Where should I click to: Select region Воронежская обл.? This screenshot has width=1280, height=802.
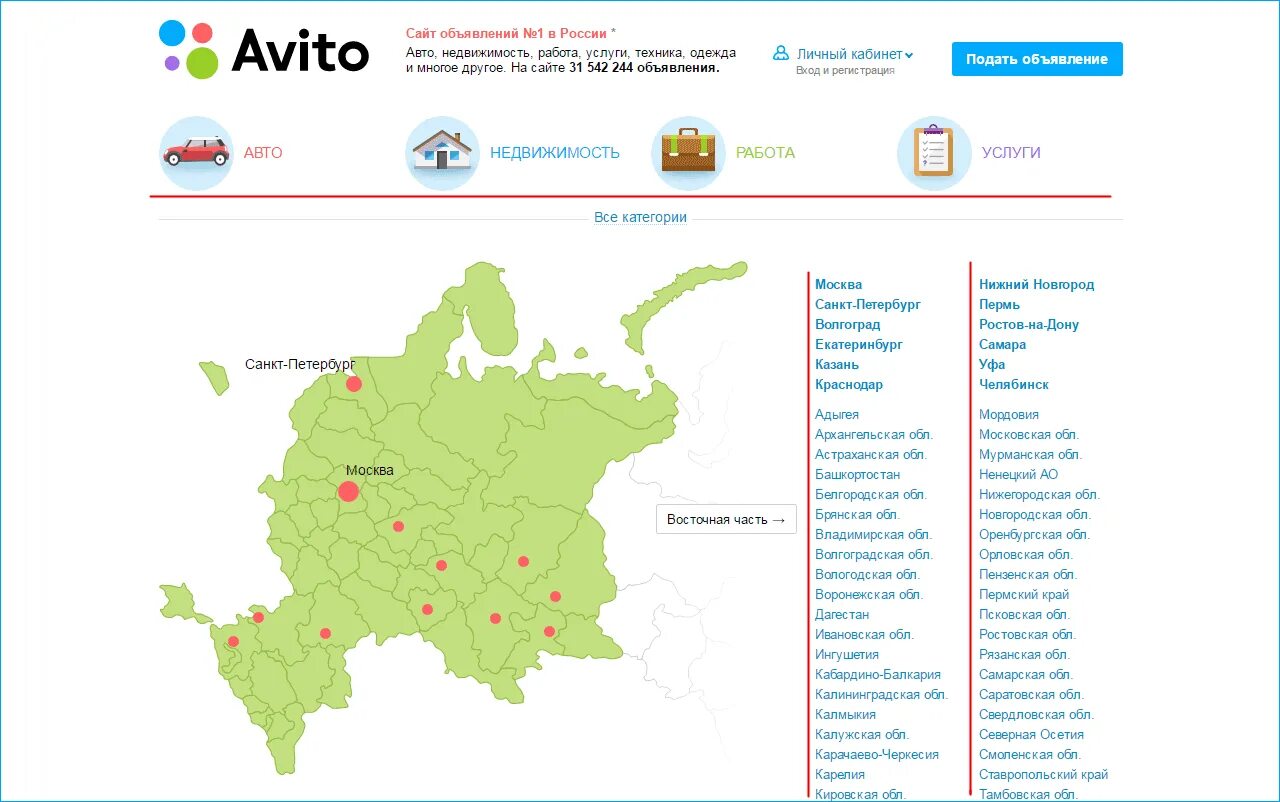[x=869, y=594]
